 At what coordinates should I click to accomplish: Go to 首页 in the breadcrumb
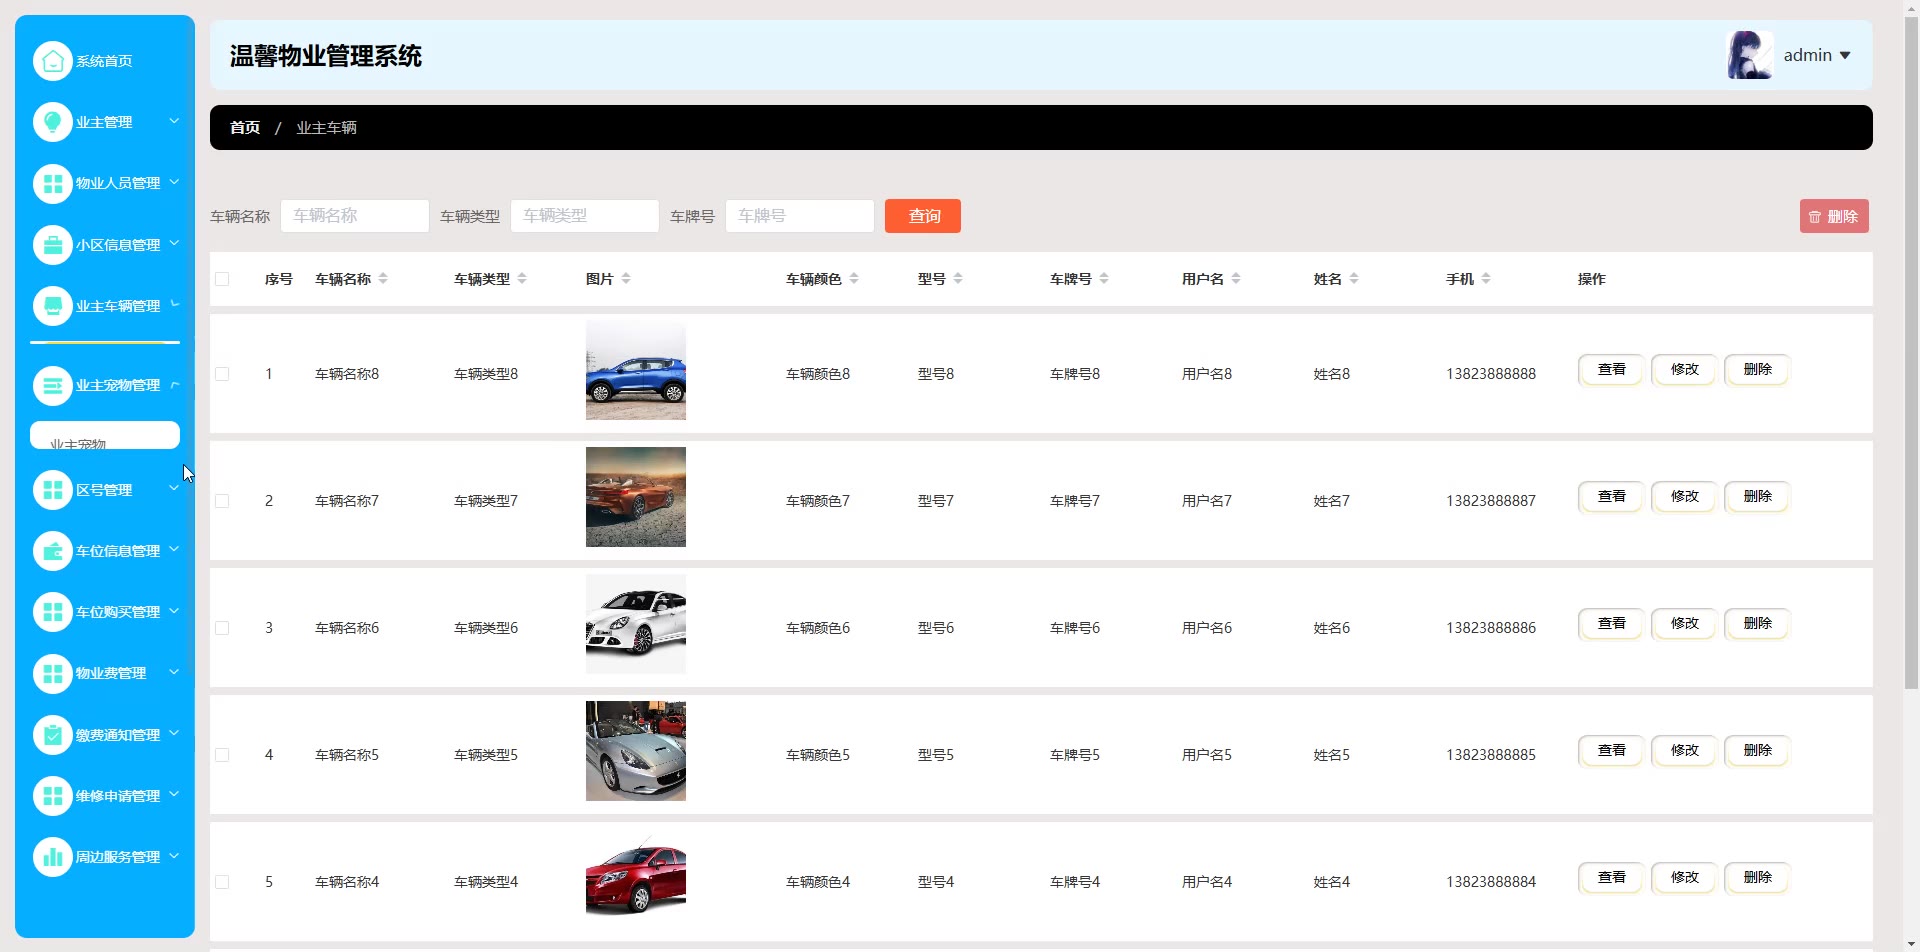pos(245,128)
